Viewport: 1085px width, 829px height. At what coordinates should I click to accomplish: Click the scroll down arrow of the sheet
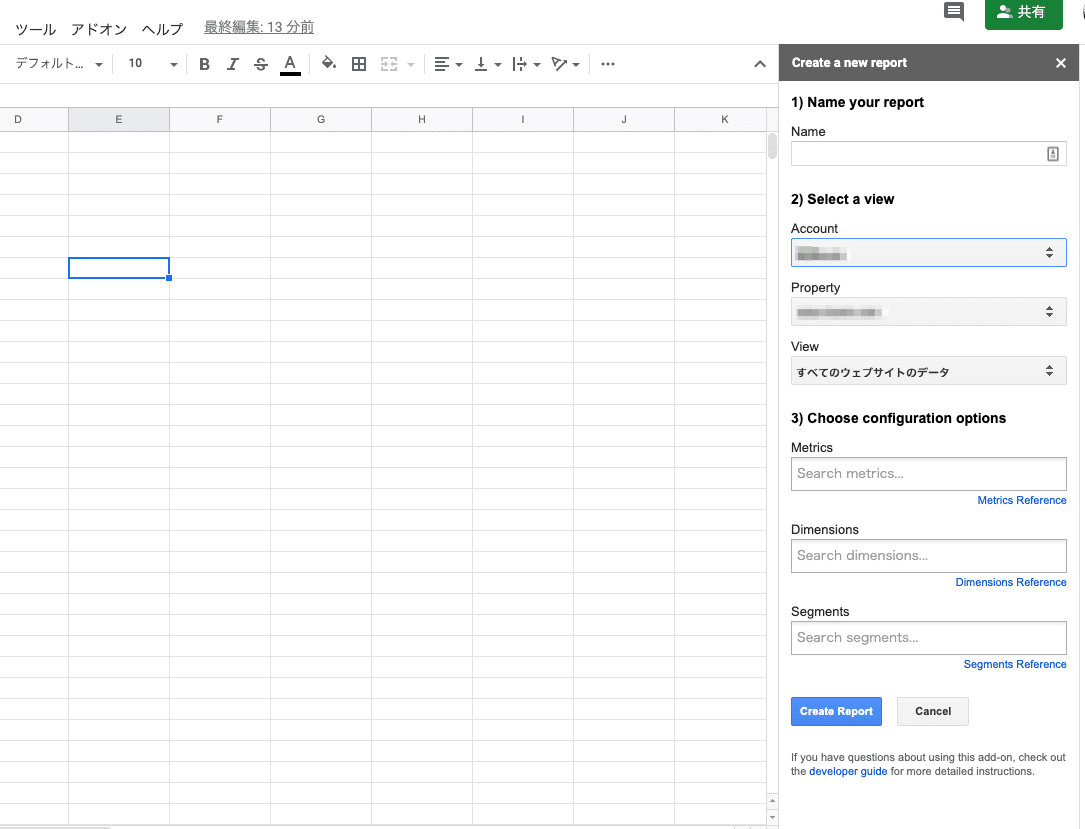772,817
